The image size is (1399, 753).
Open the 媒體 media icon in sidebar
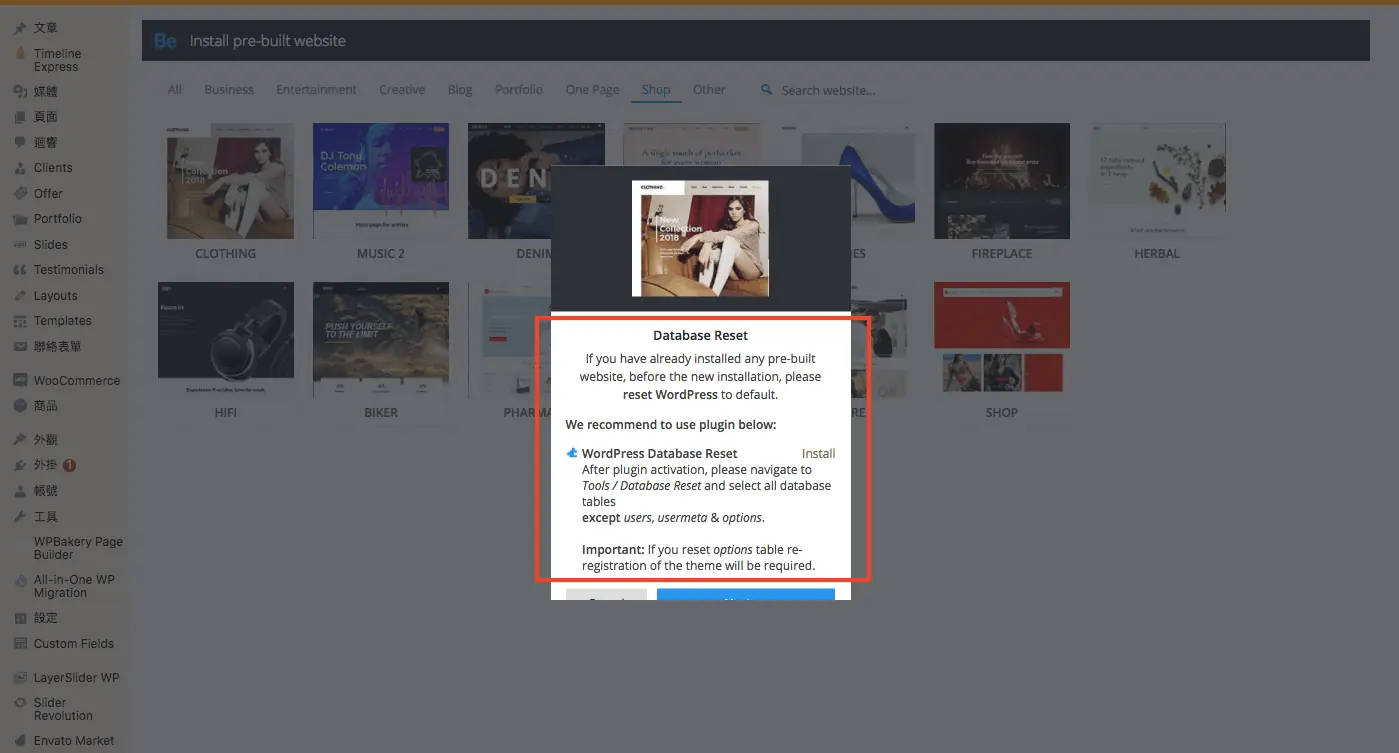coord(20,91)
